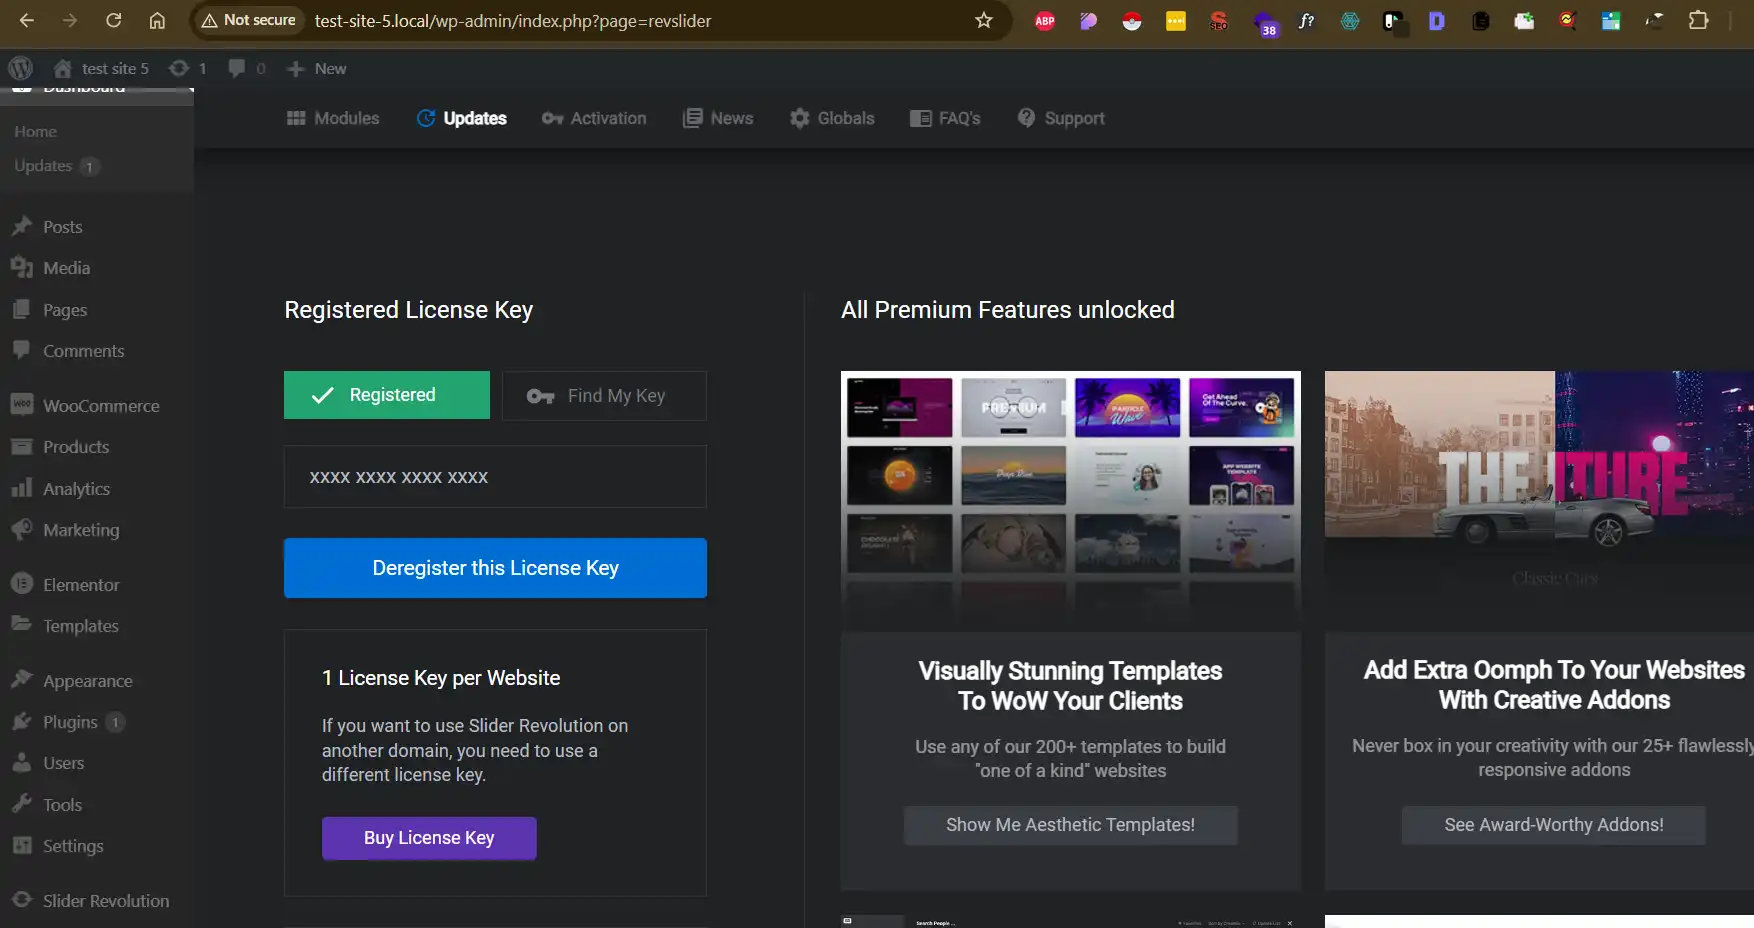Reload the page with the refresh icon
Image resolution: width=1754 pixels, height=928 pixels.
[114, 20]
